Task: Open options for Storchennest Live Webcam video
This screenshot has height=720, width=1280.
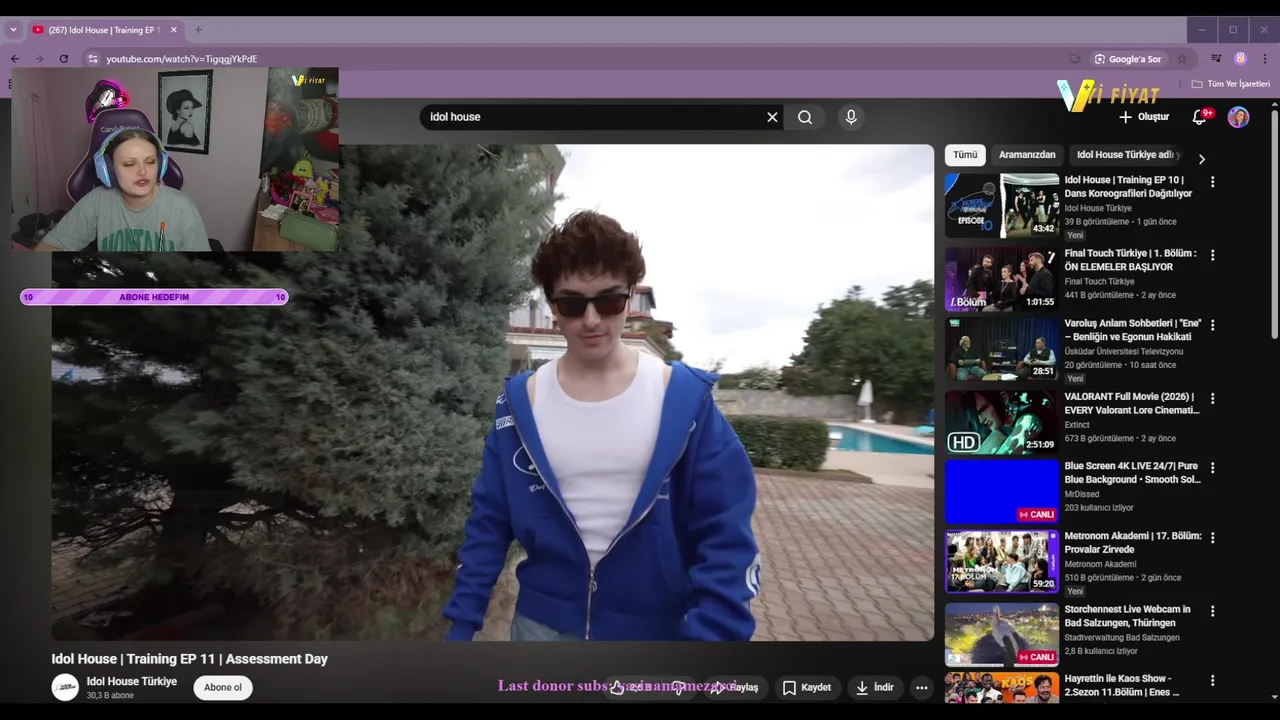Action: point(1213,611)
